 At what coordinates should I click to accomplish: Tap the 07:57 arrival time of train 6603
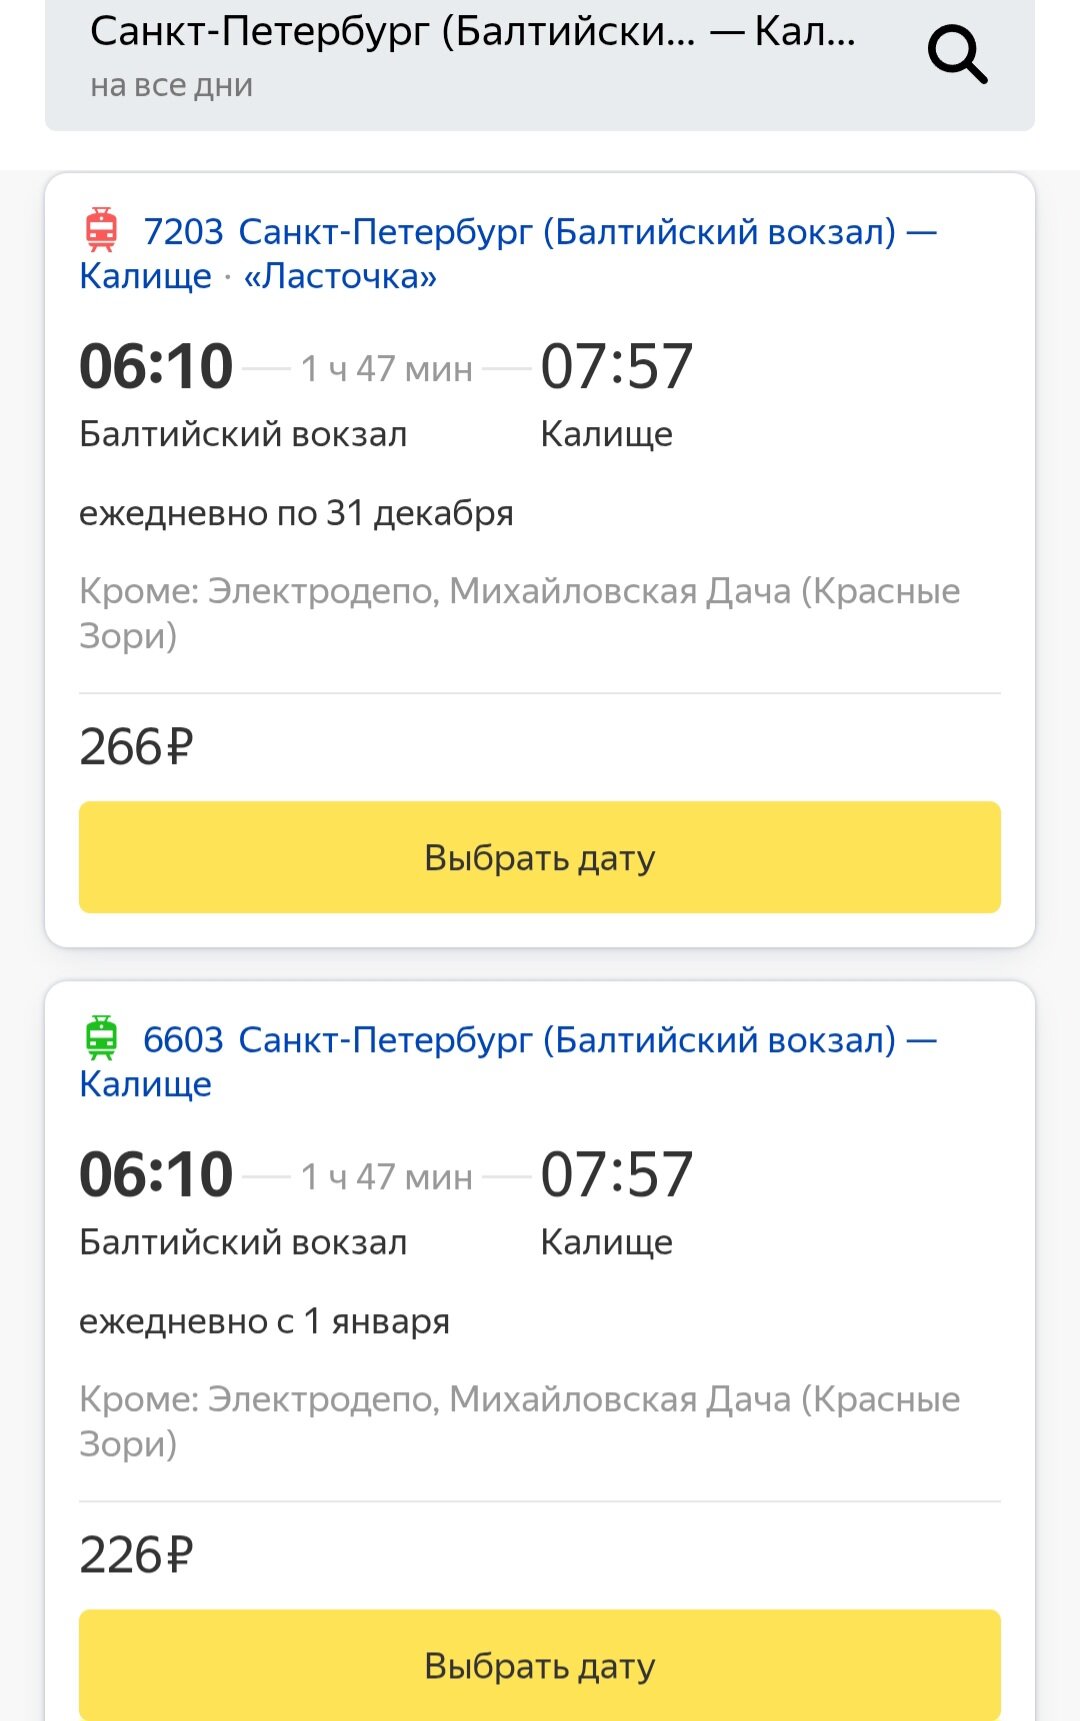tap(616, 1175)
